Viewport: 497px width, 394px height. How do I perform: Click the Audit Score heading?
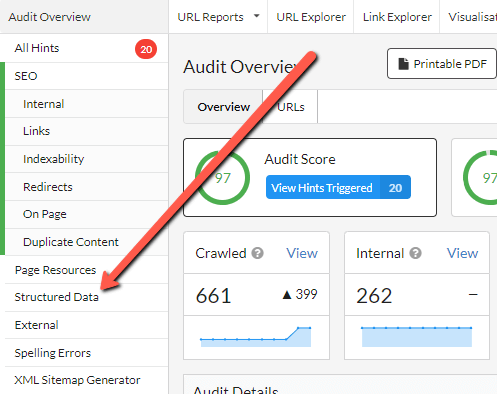coord(300,159)
